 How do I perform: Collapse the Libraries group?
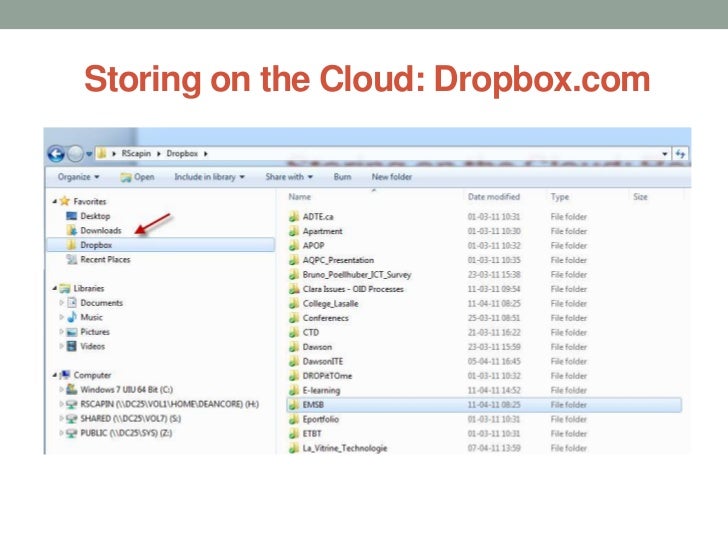click(54, 288)
